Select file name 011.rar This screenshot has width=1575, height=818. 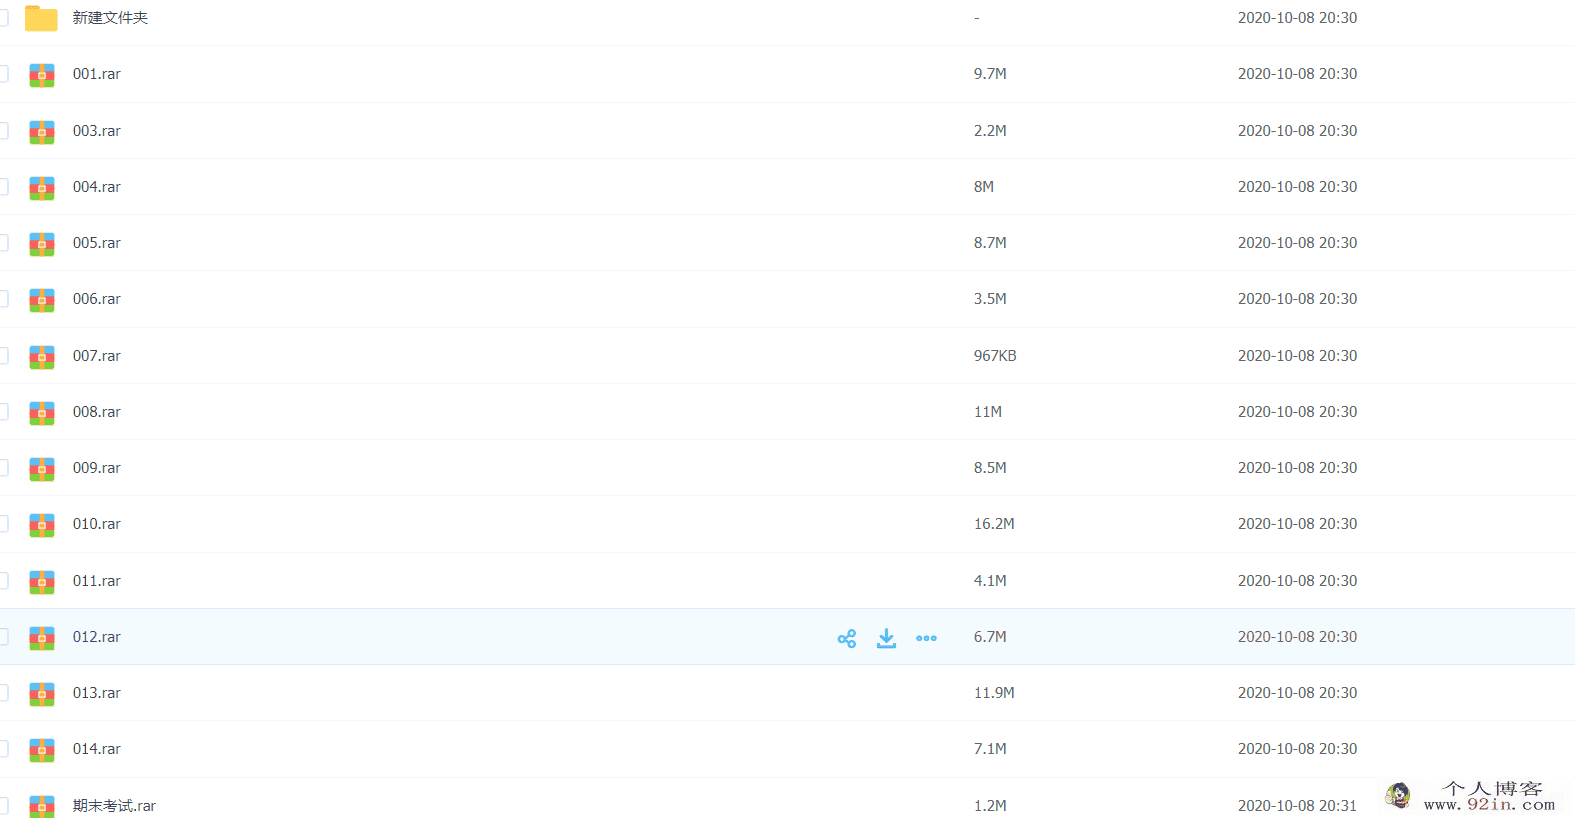tap(97, 581)
